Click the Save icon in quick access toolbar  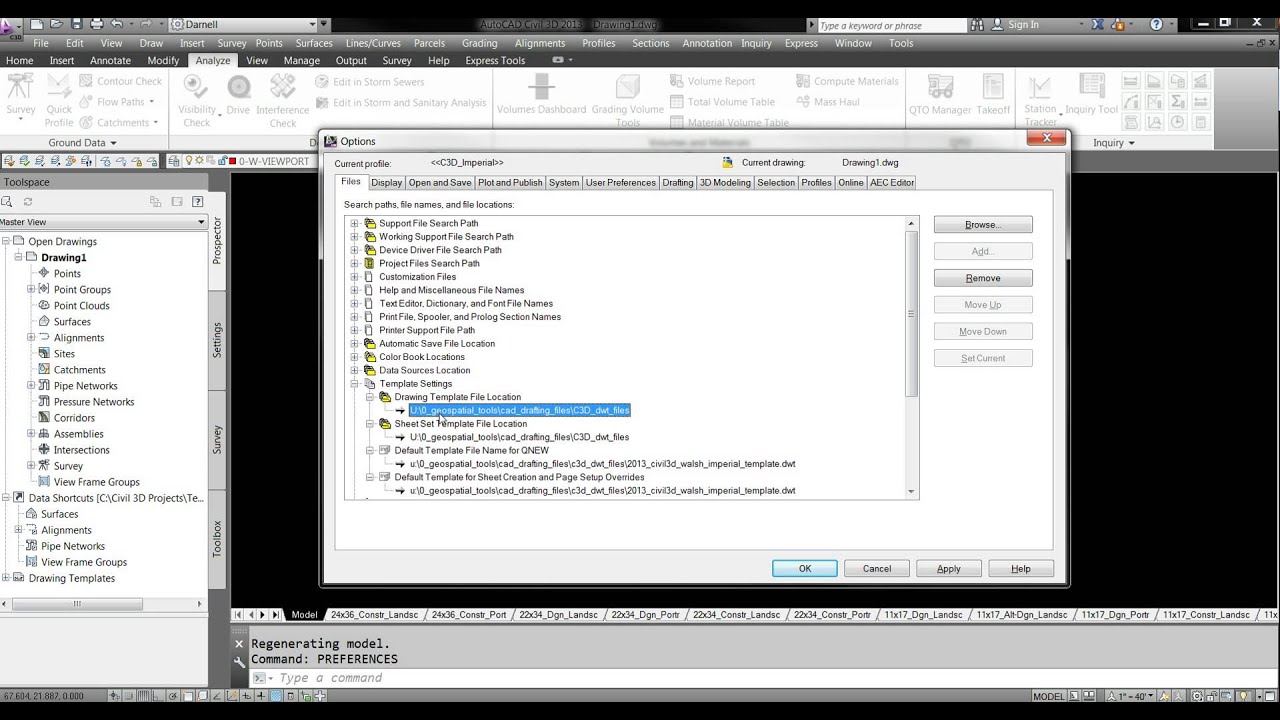[x=77, y=24]
